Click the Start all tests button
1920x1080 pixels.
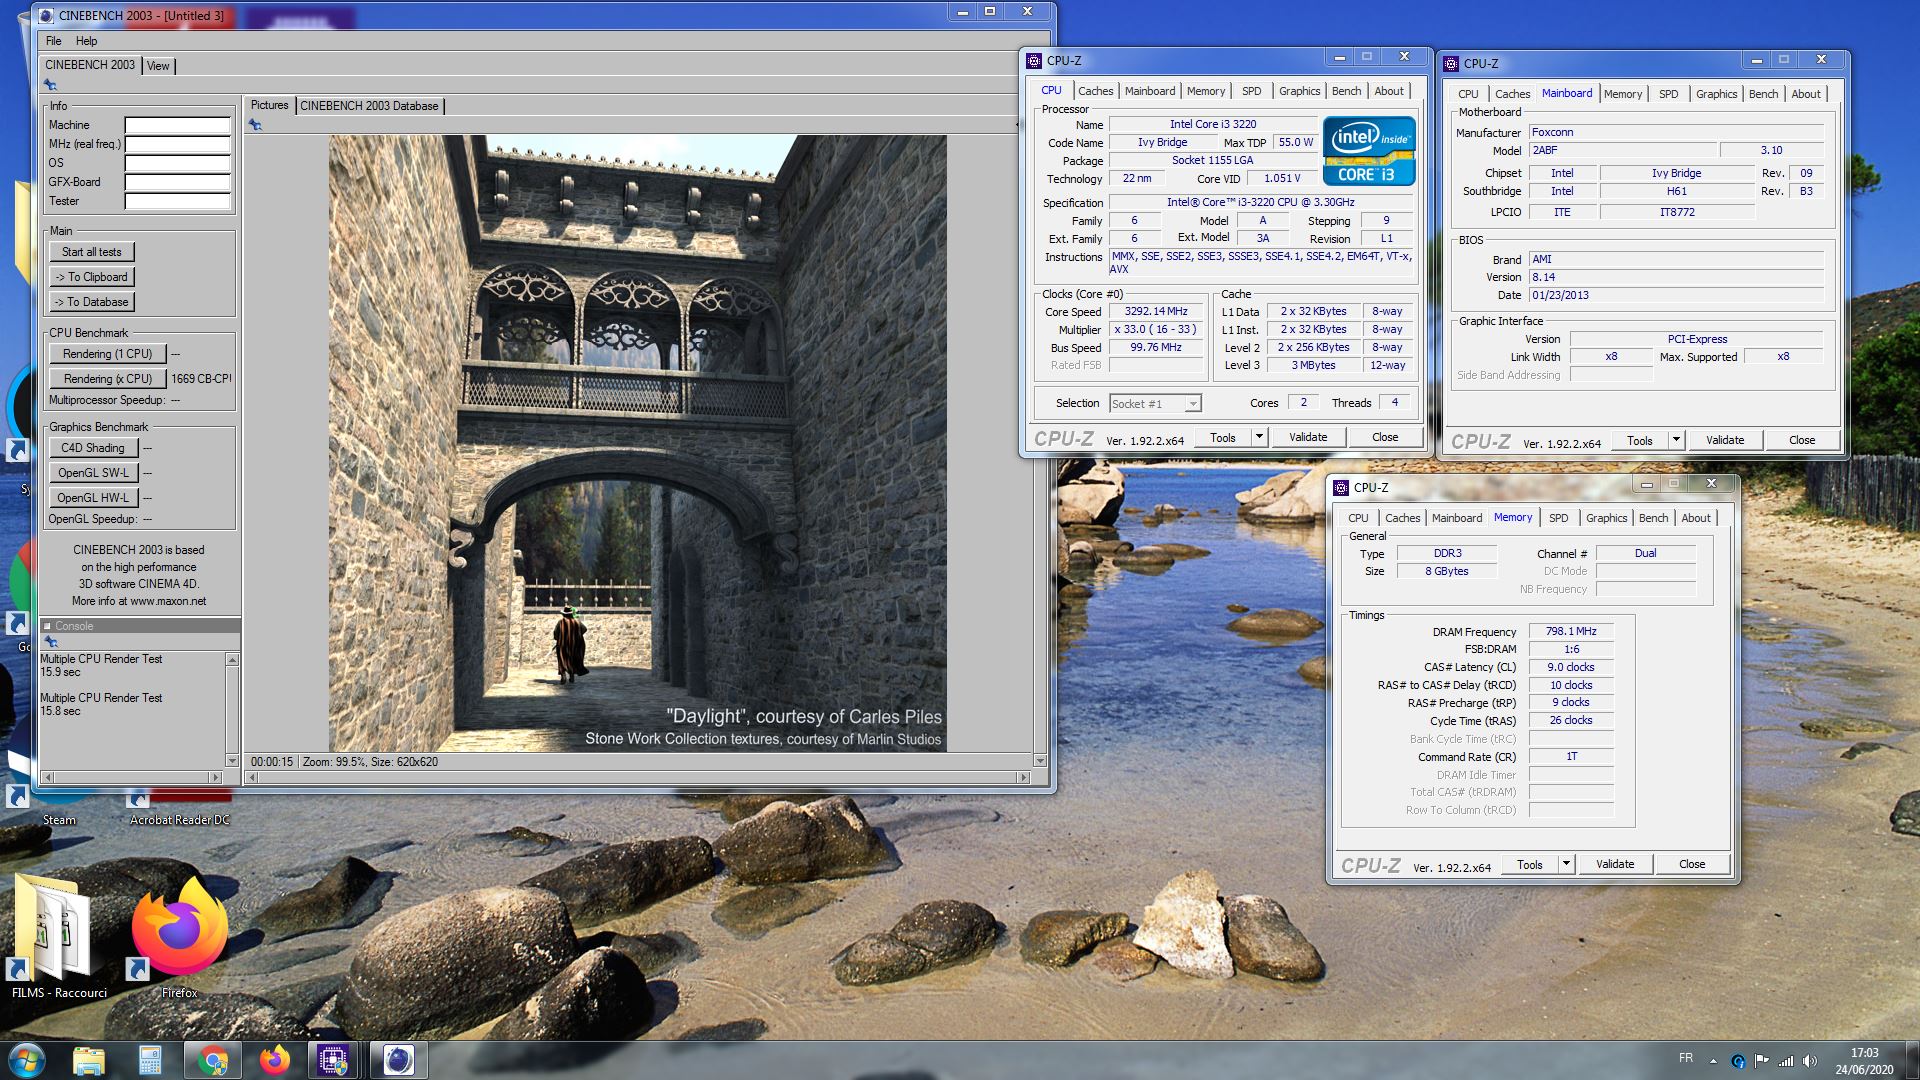(91, 252)
